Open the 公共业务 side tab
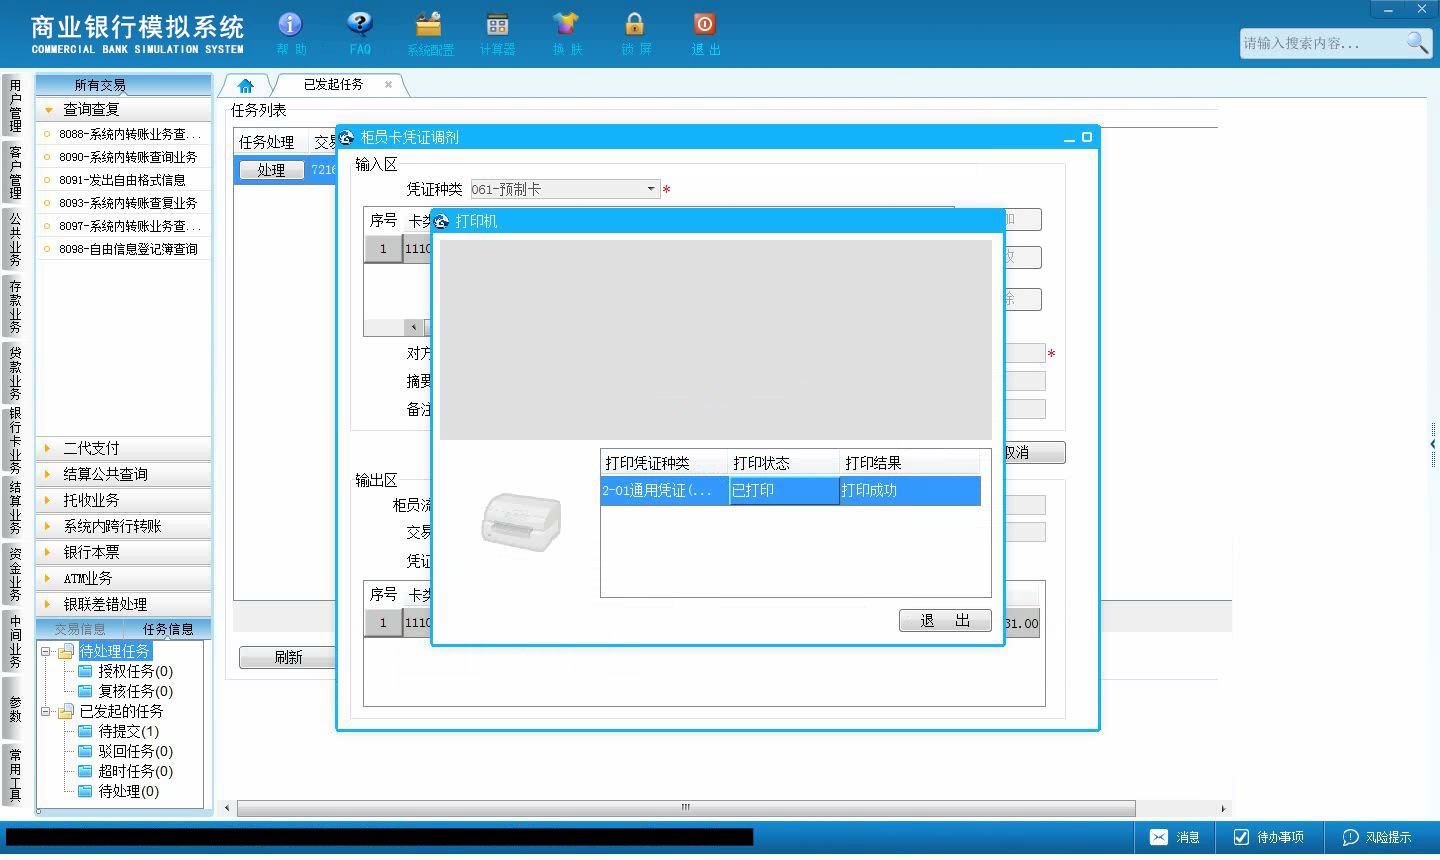Viewport: 1440px width, 860px height. pyautogui.click(x=14, y=239)
